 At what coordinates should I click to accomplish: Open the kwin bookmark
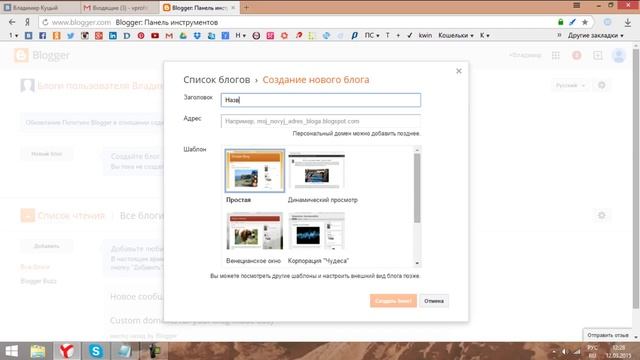(x=425, y=36)
